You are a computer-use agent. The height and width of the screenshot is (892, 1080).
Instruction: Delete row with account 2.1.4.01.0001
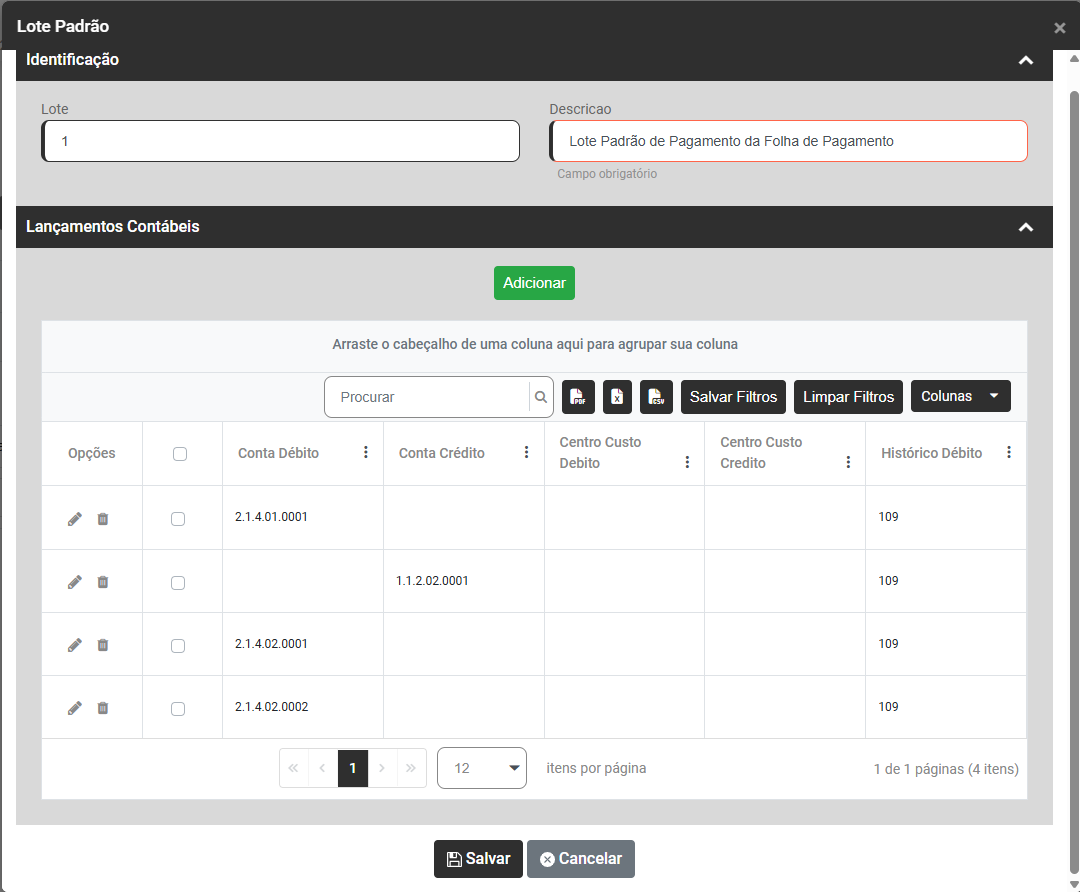click(x=103, y=519)
